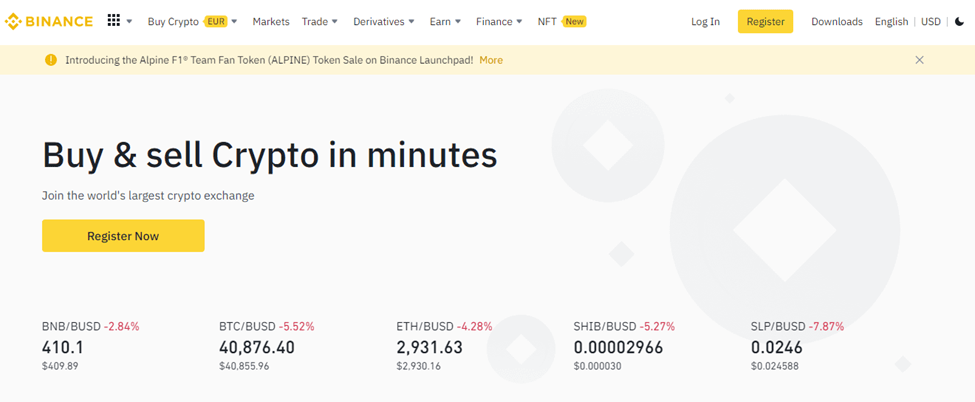Click the yellow warning icon in banner
The height and width of the screenshot is (402, 975).
[51, 60]
